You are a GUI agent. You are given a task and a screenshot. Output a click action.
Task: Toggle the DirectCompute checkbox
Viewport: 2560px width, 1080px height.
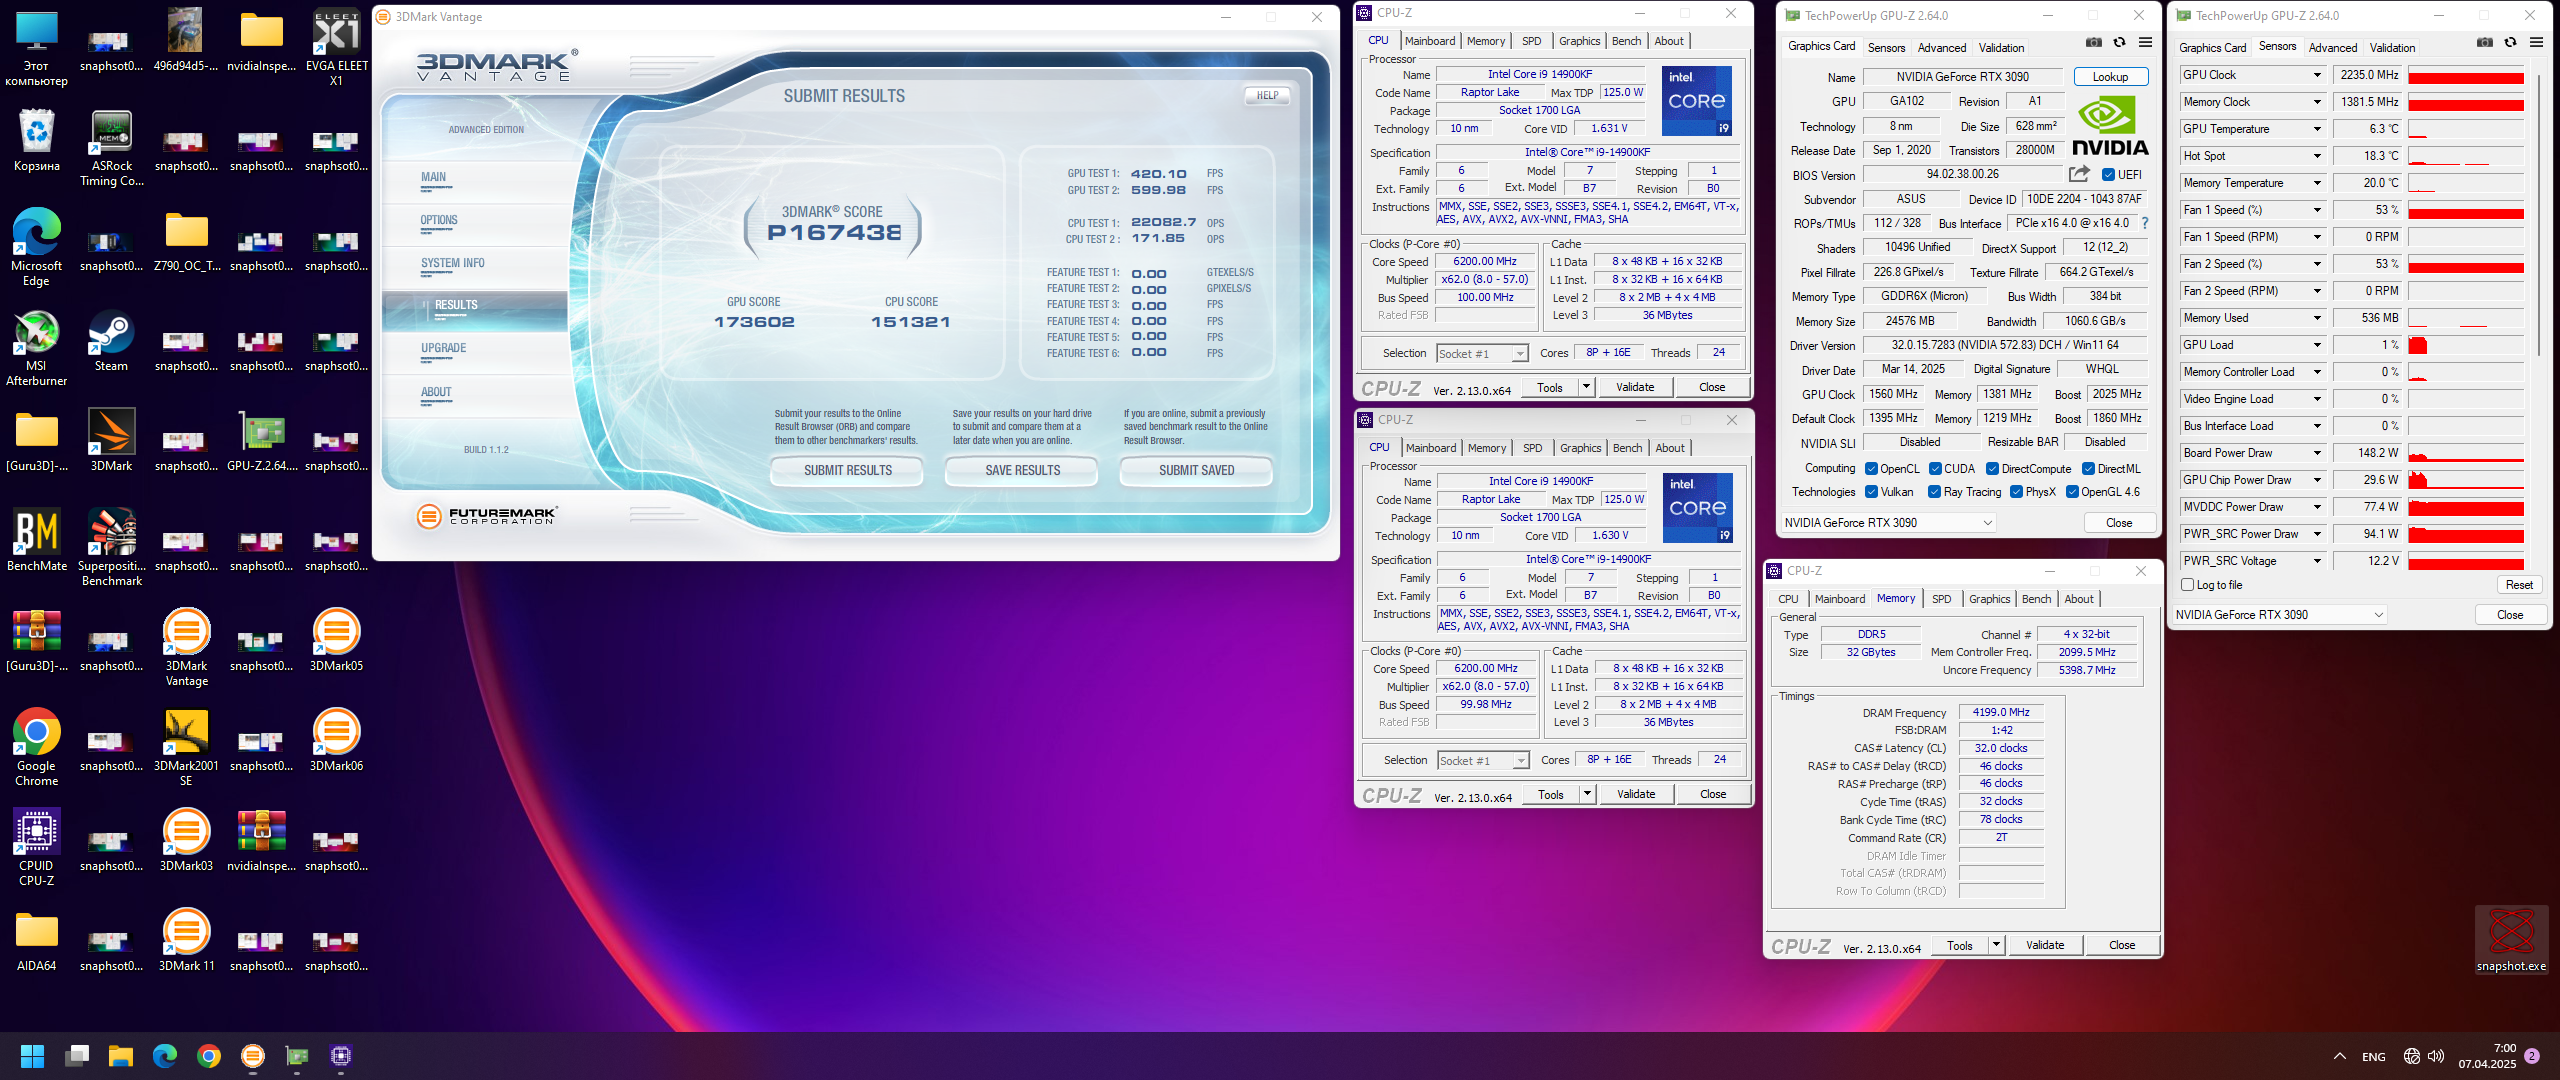click(x=1992, y=469)
